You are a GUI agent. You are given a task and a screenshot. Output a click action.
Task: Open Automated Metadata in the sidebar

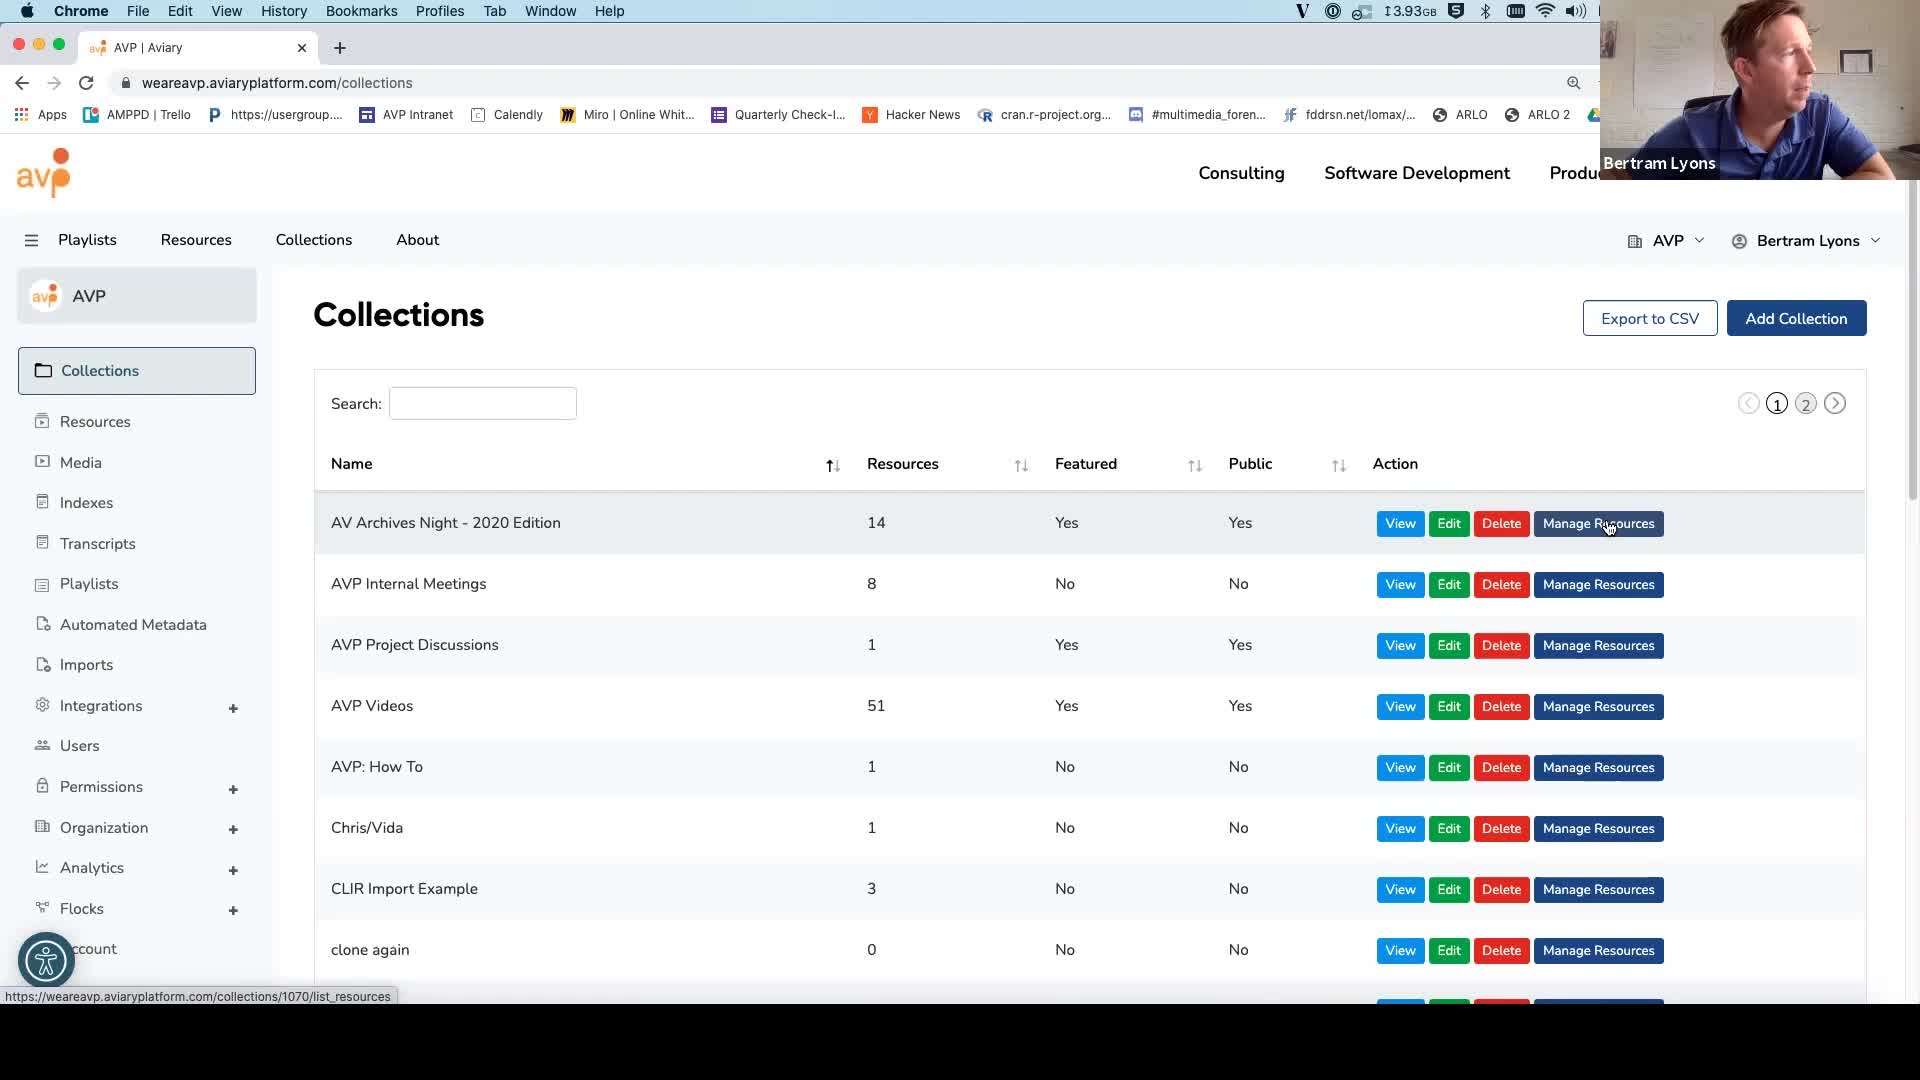point(133,624)
